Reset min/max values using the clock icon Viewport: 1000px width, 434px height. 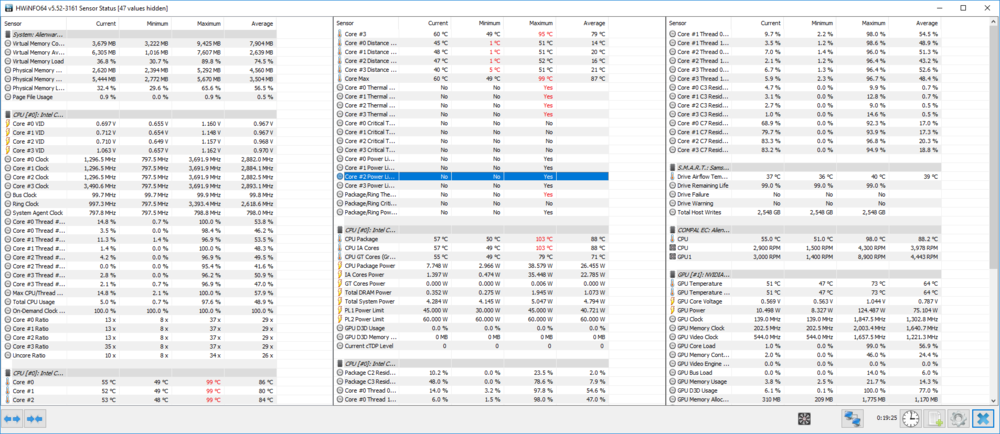913,418
